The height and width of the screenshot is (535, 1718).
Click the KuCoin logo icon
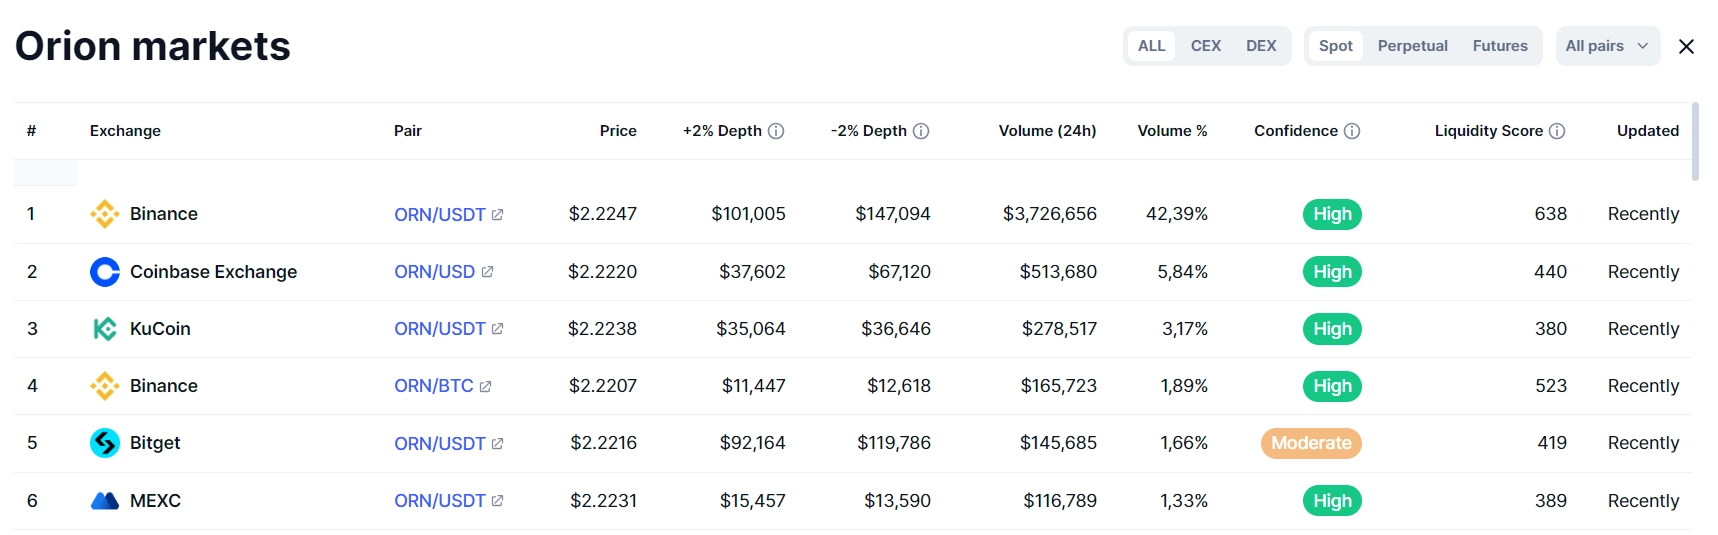coord(105,329)
